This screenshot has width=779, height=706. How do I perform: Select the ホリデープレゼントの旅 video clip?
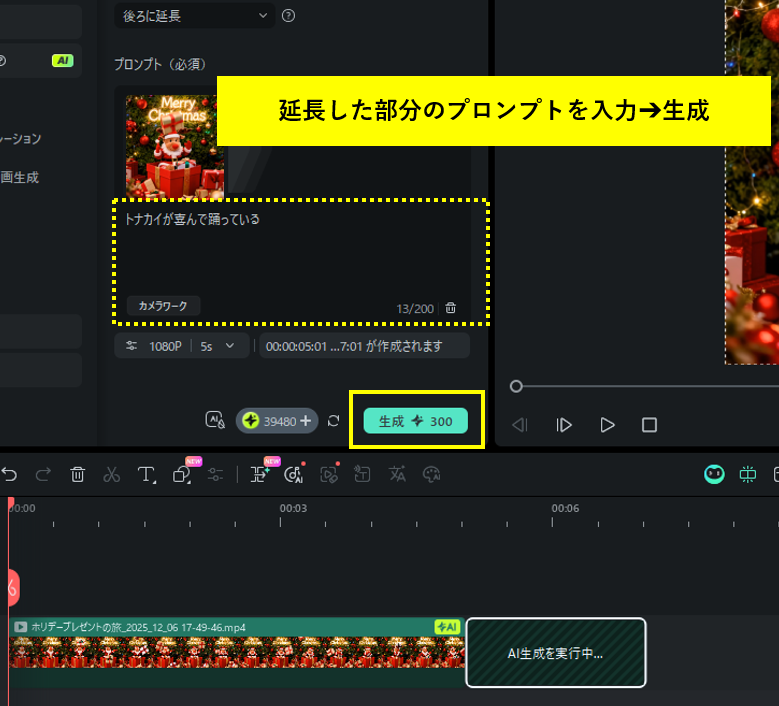pyautogui.click(x=236, y=652)
